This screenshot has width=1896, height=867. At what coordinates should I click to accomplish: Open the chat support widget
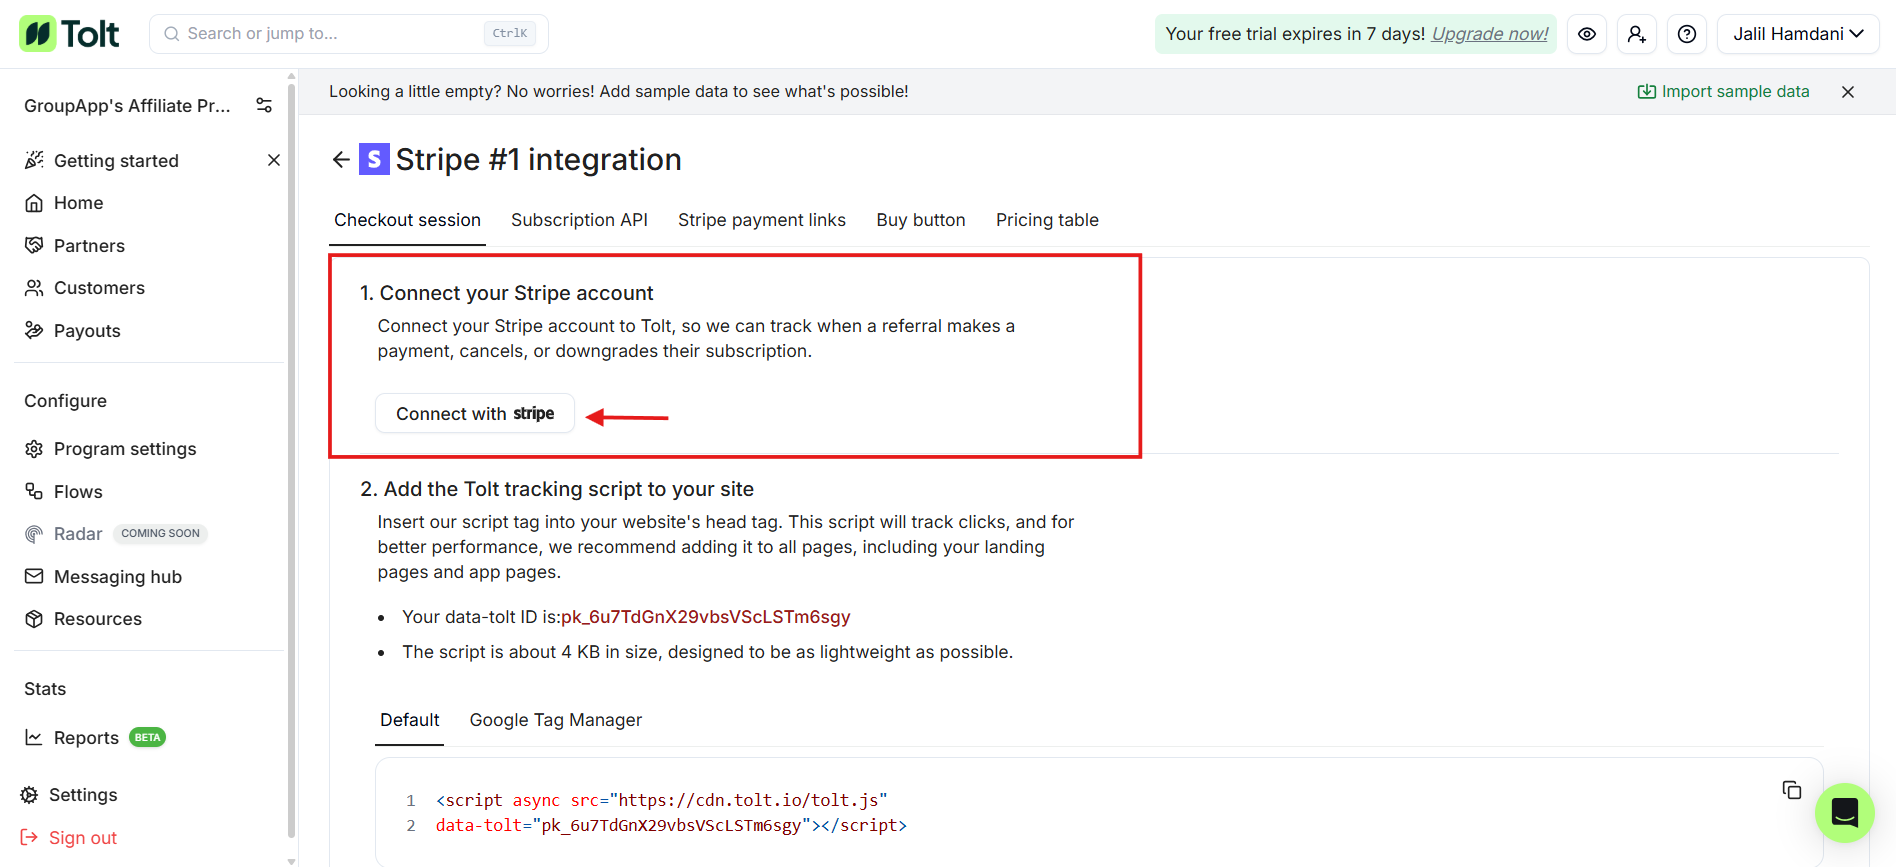[1845, 813]
